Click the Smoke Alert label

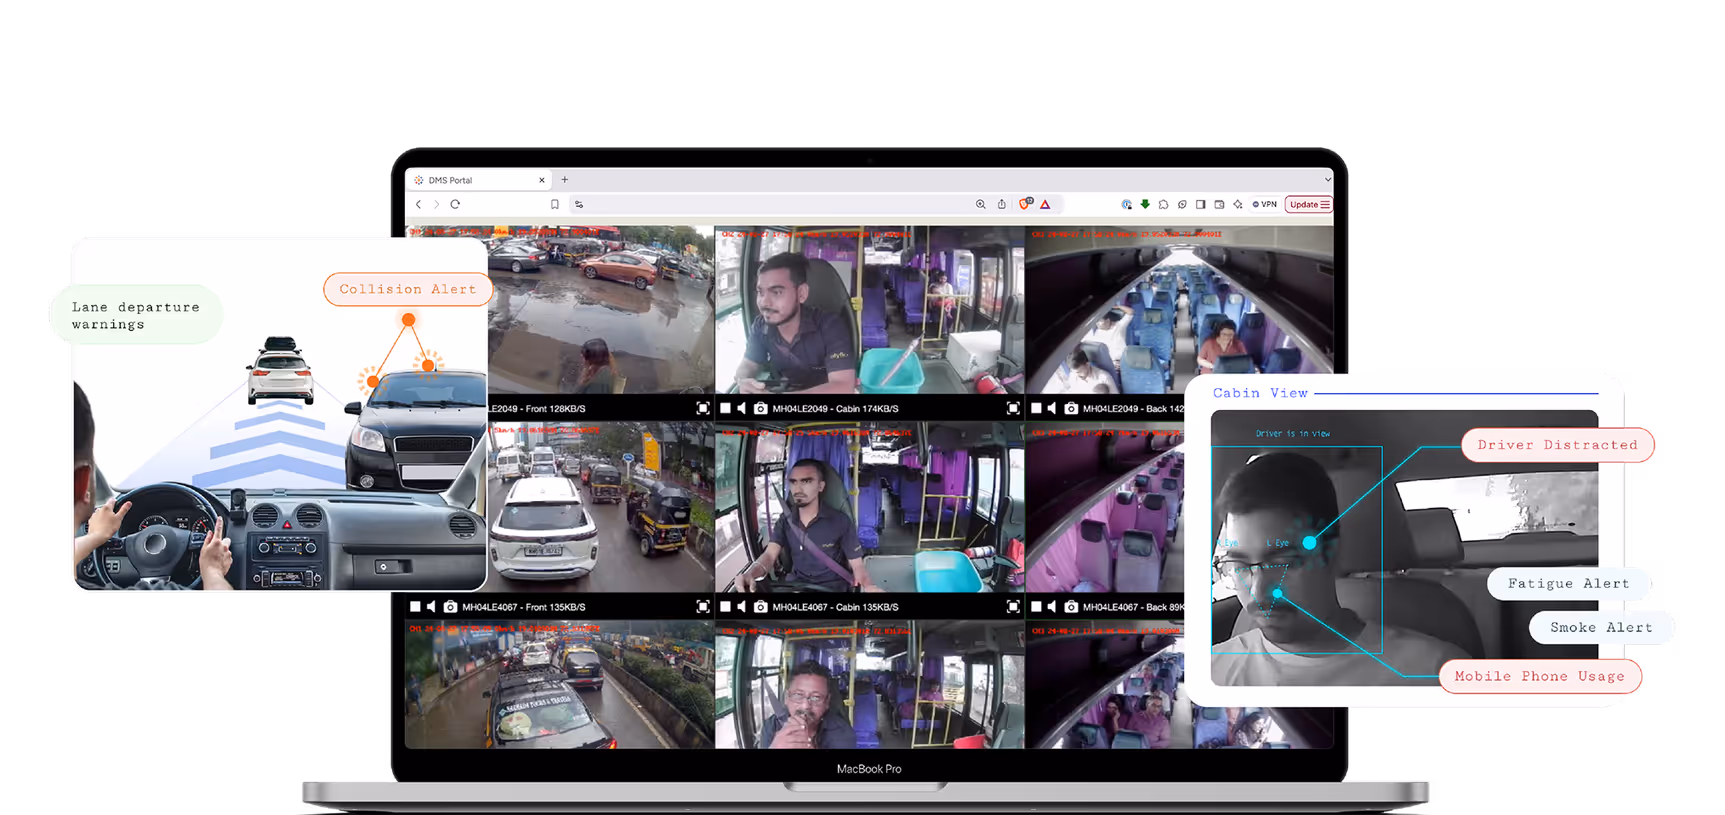tap(1601, 627)
